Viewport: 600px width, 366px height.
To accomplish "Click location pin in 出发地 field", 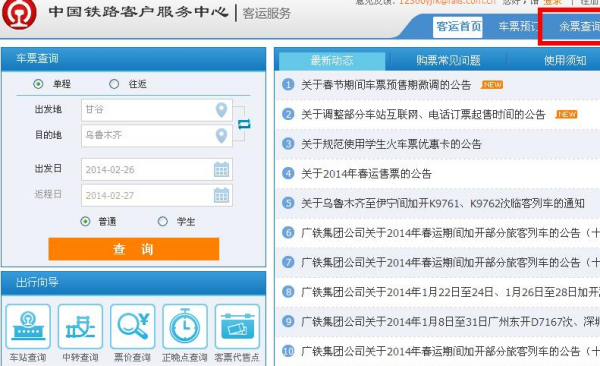I will pos(222,110).
